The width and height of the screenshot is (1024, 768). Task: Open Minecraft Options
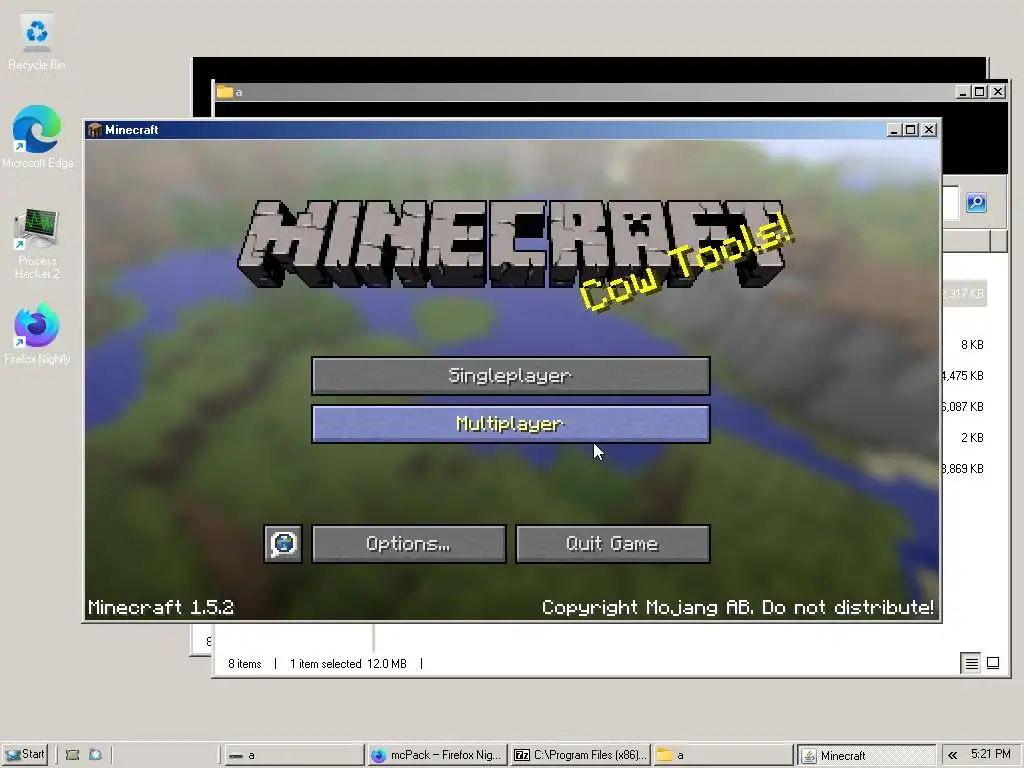(x=409, y=543)
